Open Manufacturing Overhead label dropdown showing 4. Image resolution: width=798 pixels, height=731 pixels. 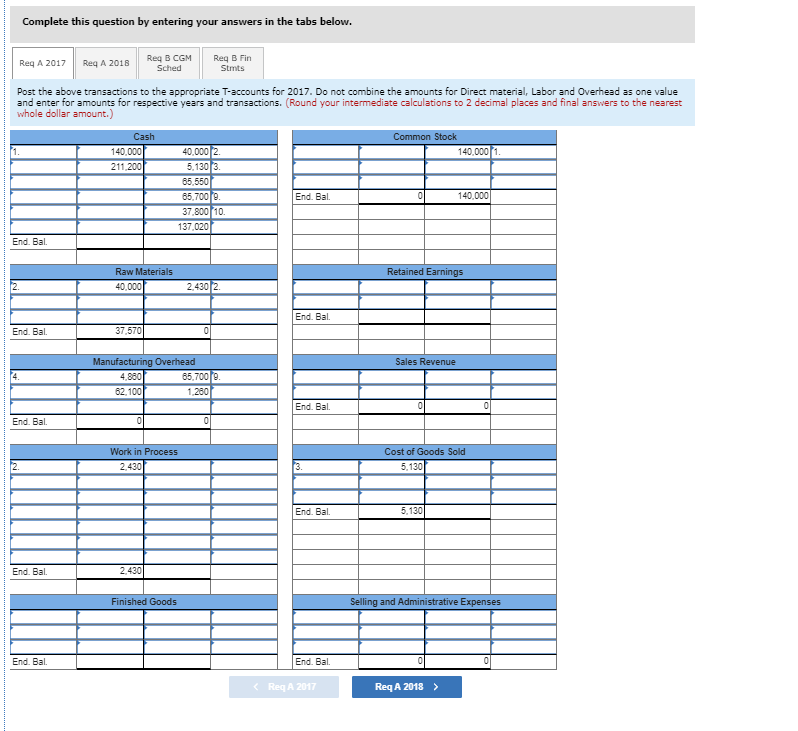[x=44, y=377]
